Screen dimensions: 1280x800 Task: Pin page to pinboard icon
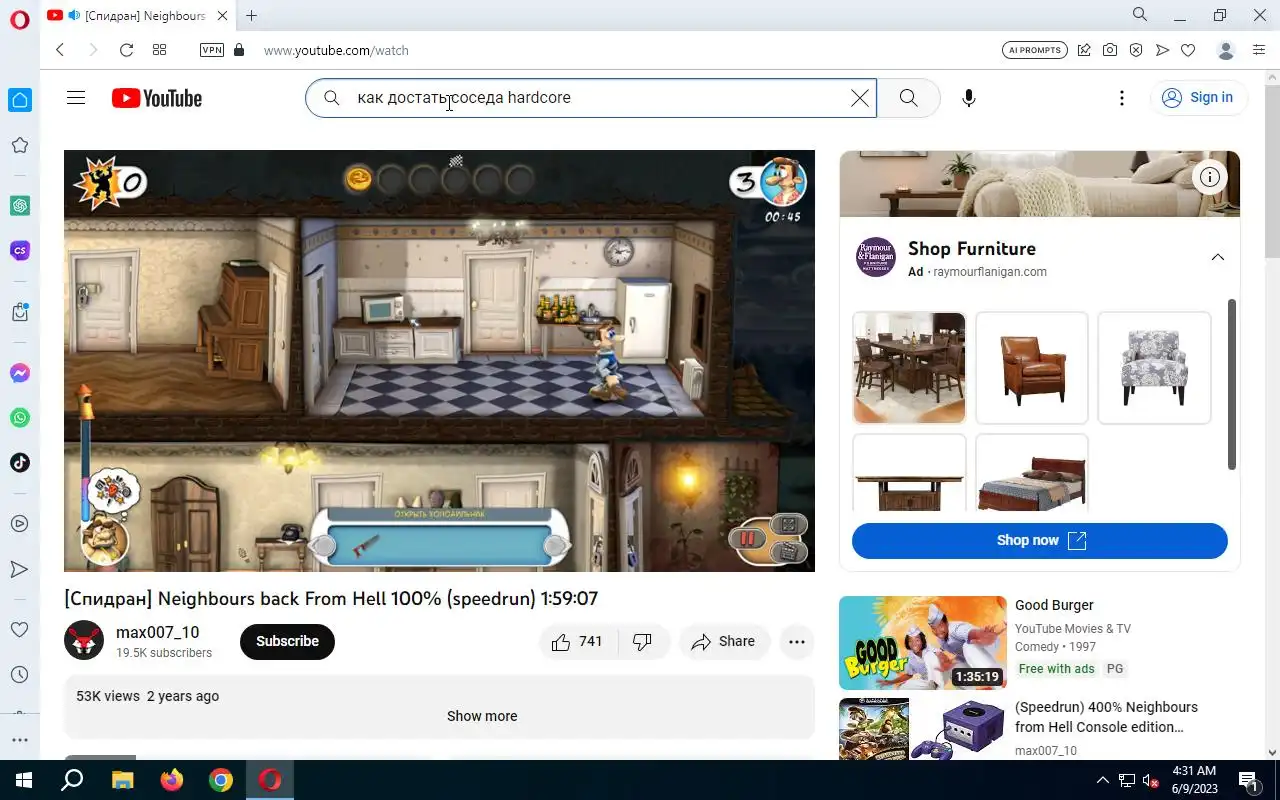pos(1084,50)
